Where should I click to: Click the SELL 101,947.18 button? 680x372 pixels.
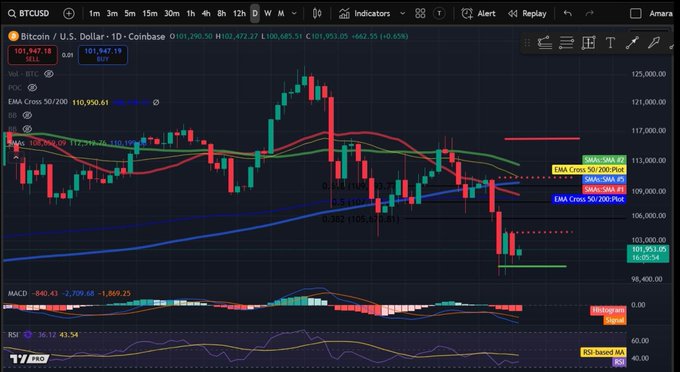[x=33, y=55]
